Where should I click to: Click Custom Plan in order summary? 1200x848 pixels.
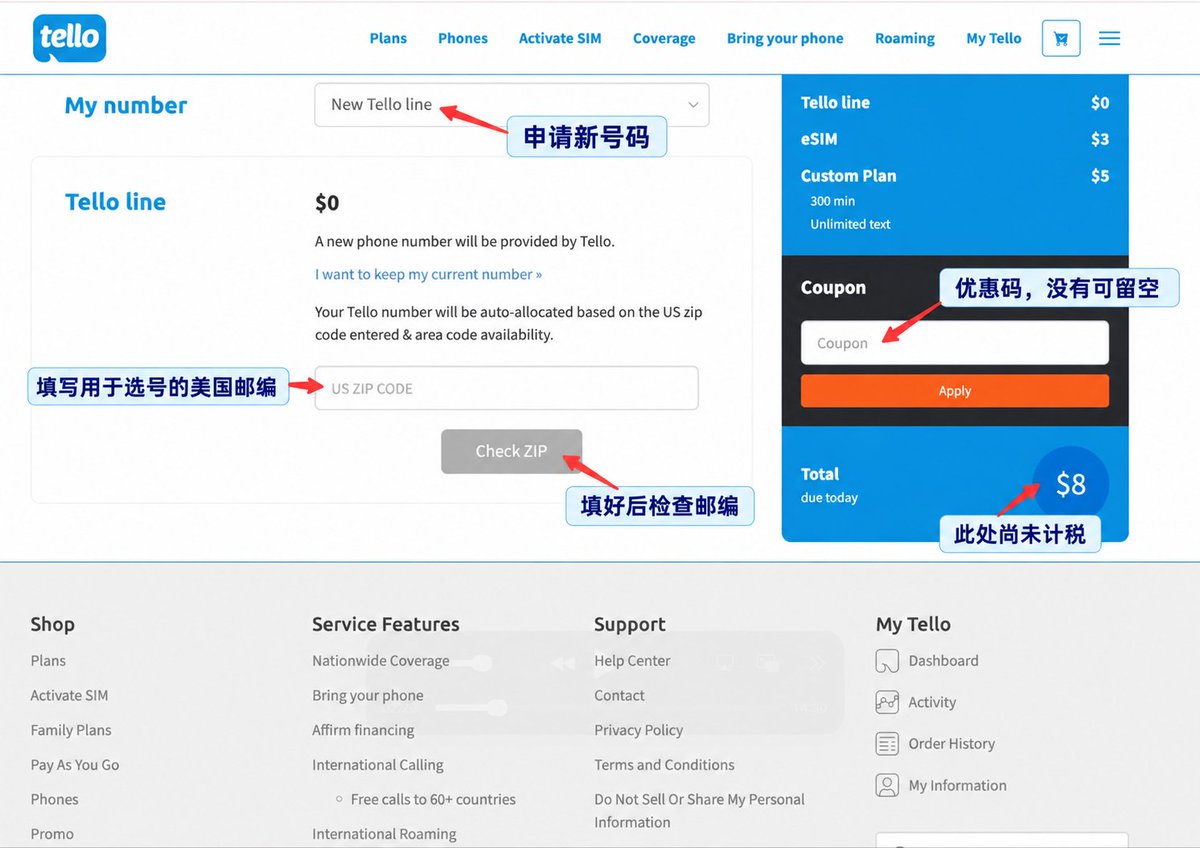point(849,176)
